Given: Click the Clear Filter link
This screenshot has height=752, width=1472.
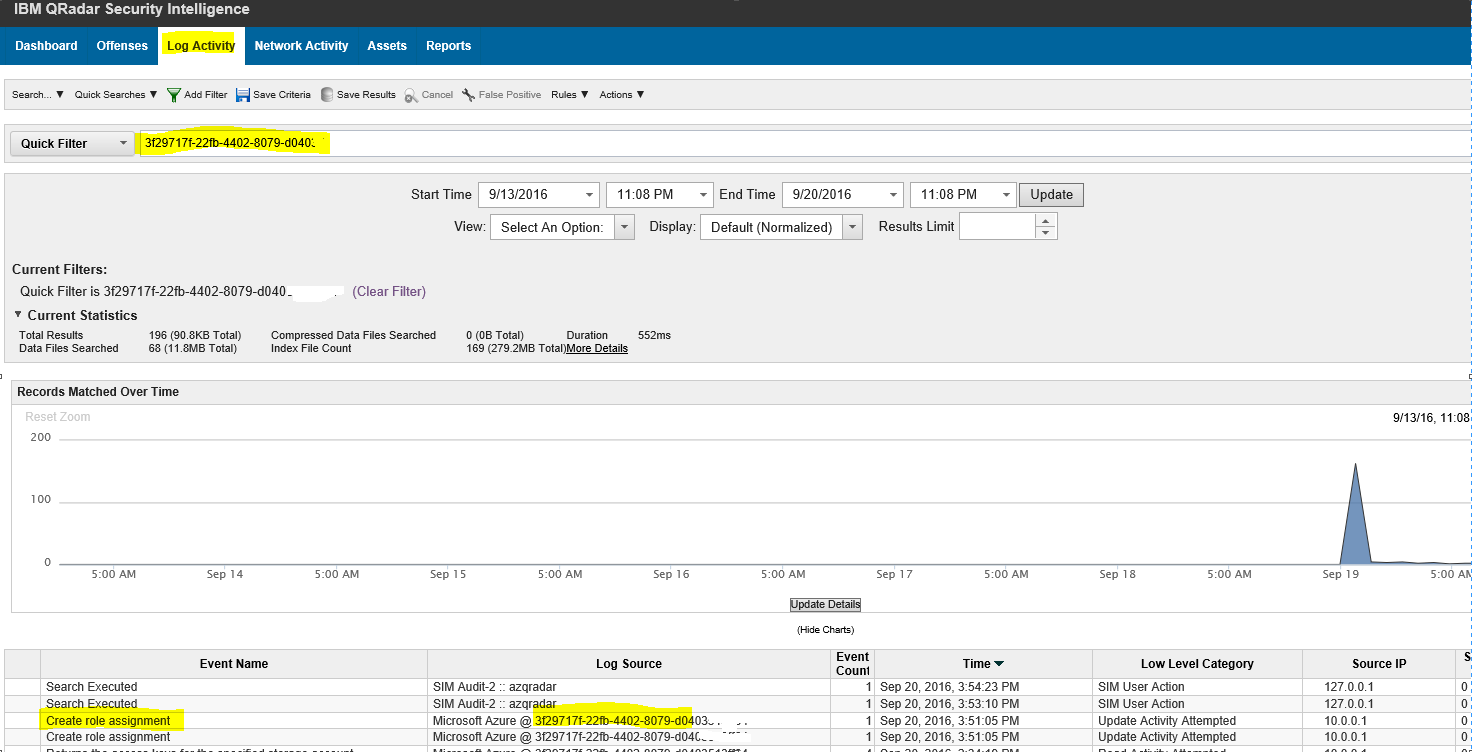Looking at the screenshot, I should tap(389, 292).
